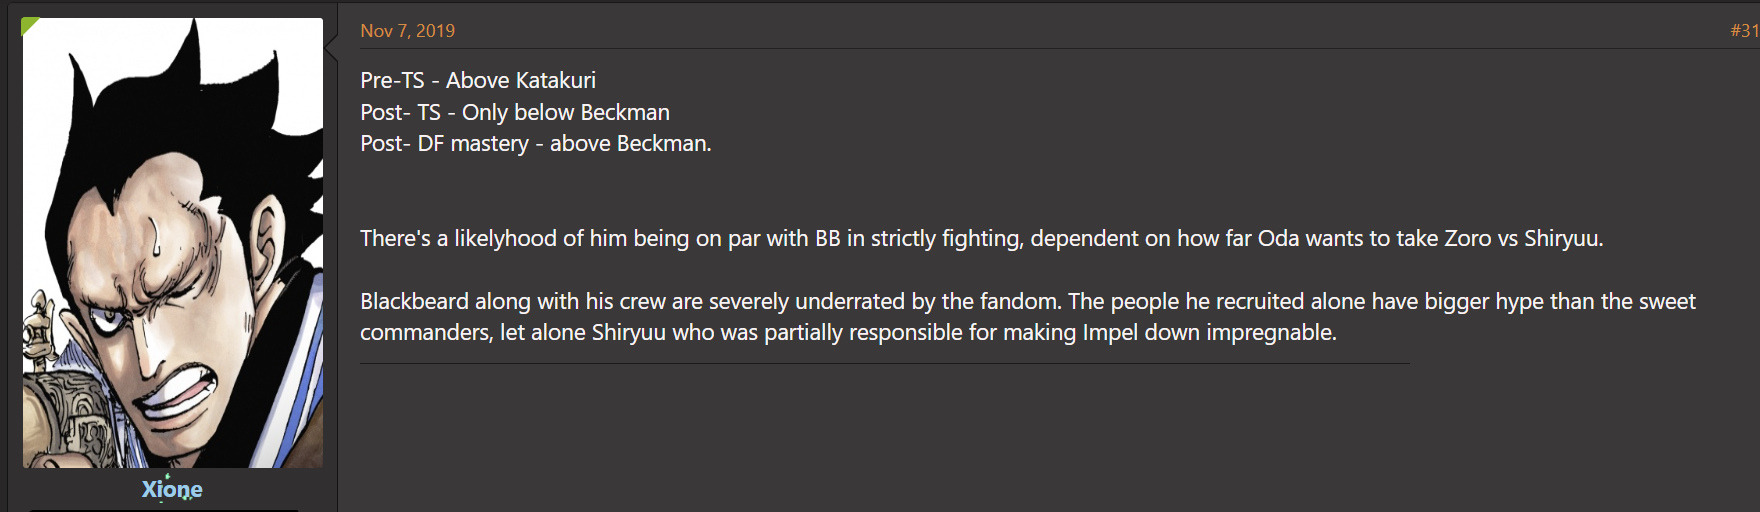
Task: Click the word "Oda" in the post
Action: pyautogui.click(x=1278, y=238)
